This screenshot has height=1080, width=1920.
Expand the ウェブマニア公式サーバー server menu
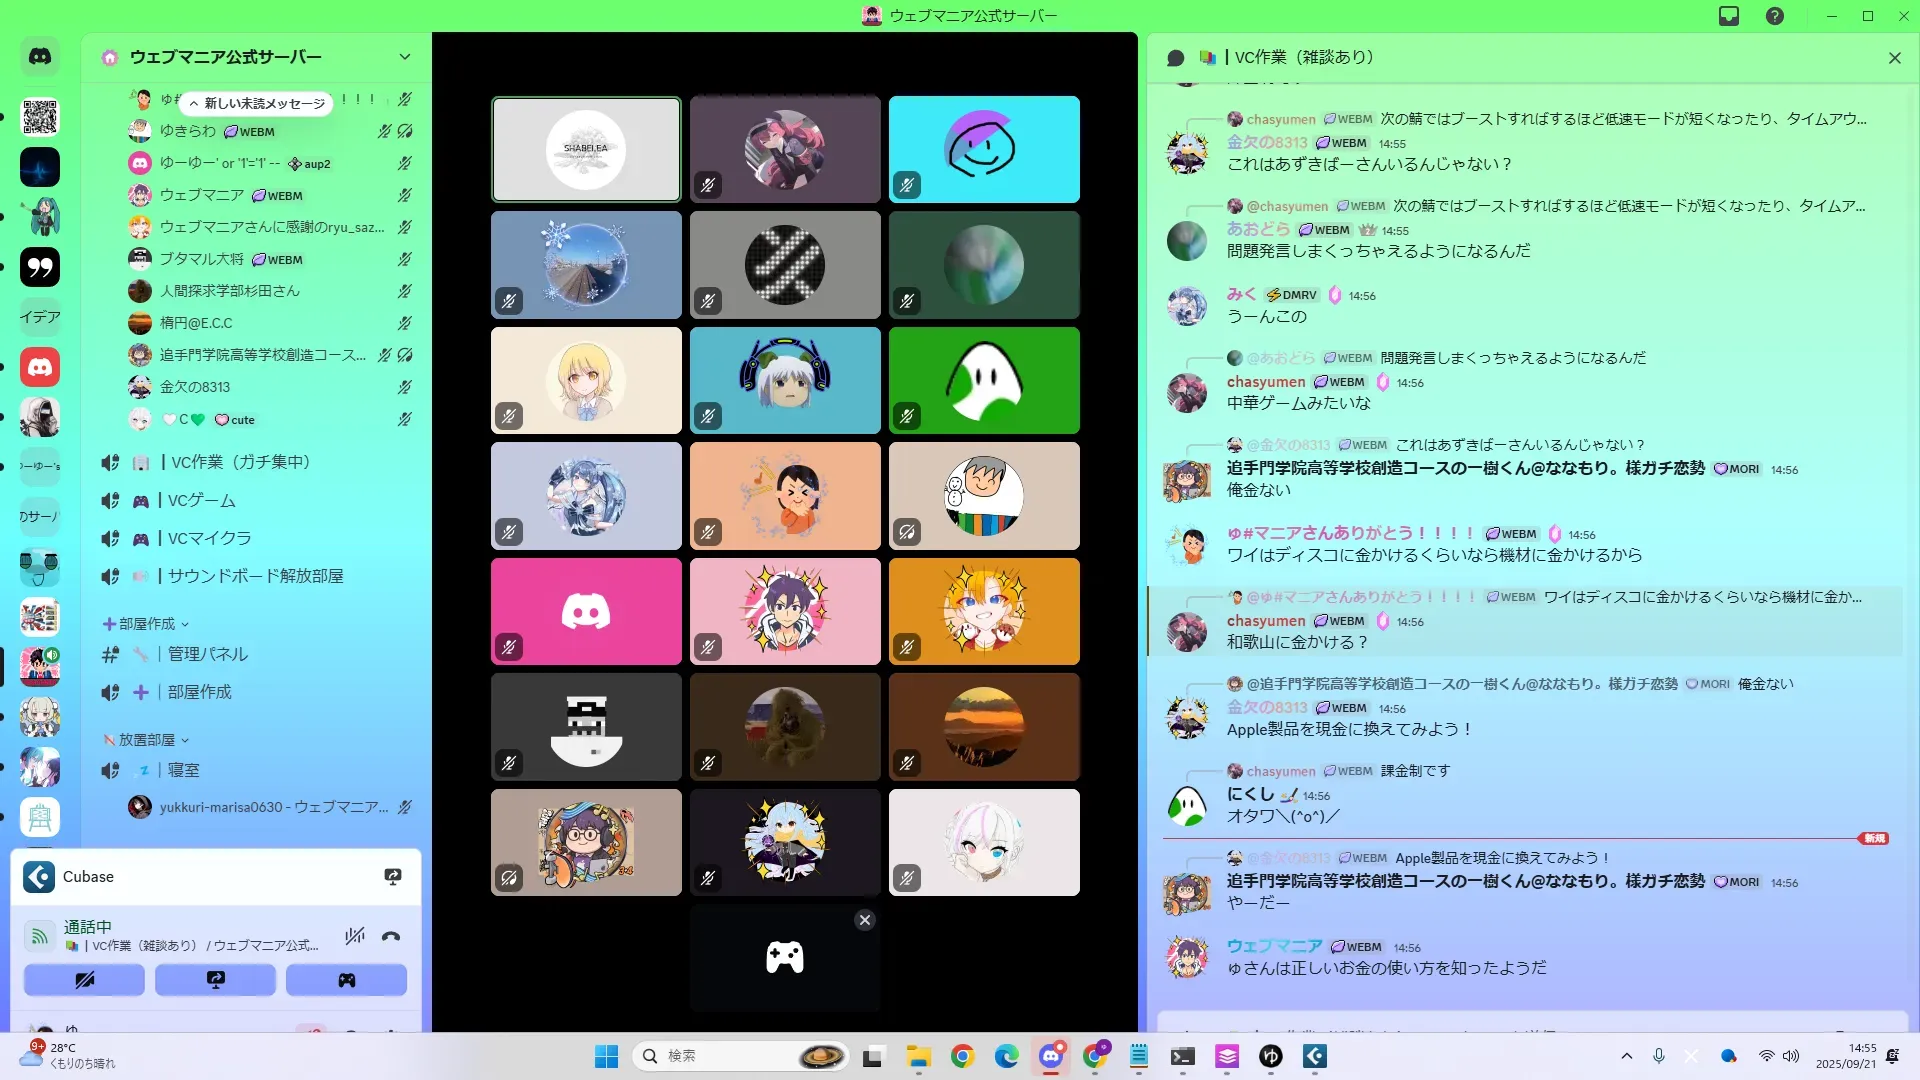click(404, 57)
